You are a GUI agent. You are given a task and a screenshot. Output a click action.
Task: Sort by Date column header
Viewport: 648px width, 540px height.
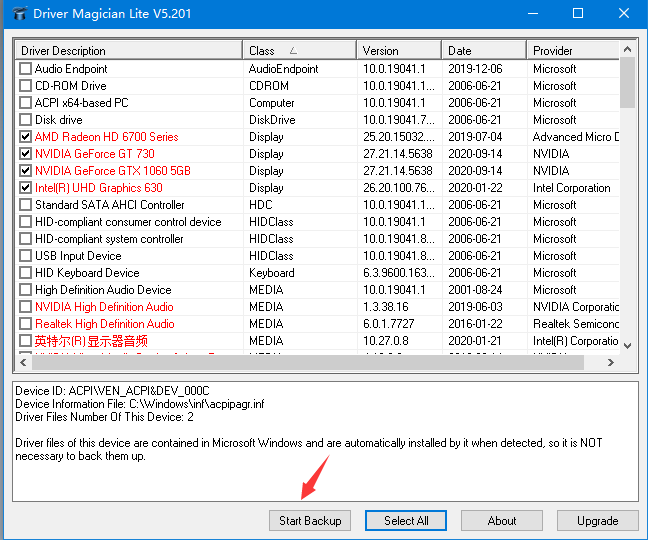pos(484,50)
